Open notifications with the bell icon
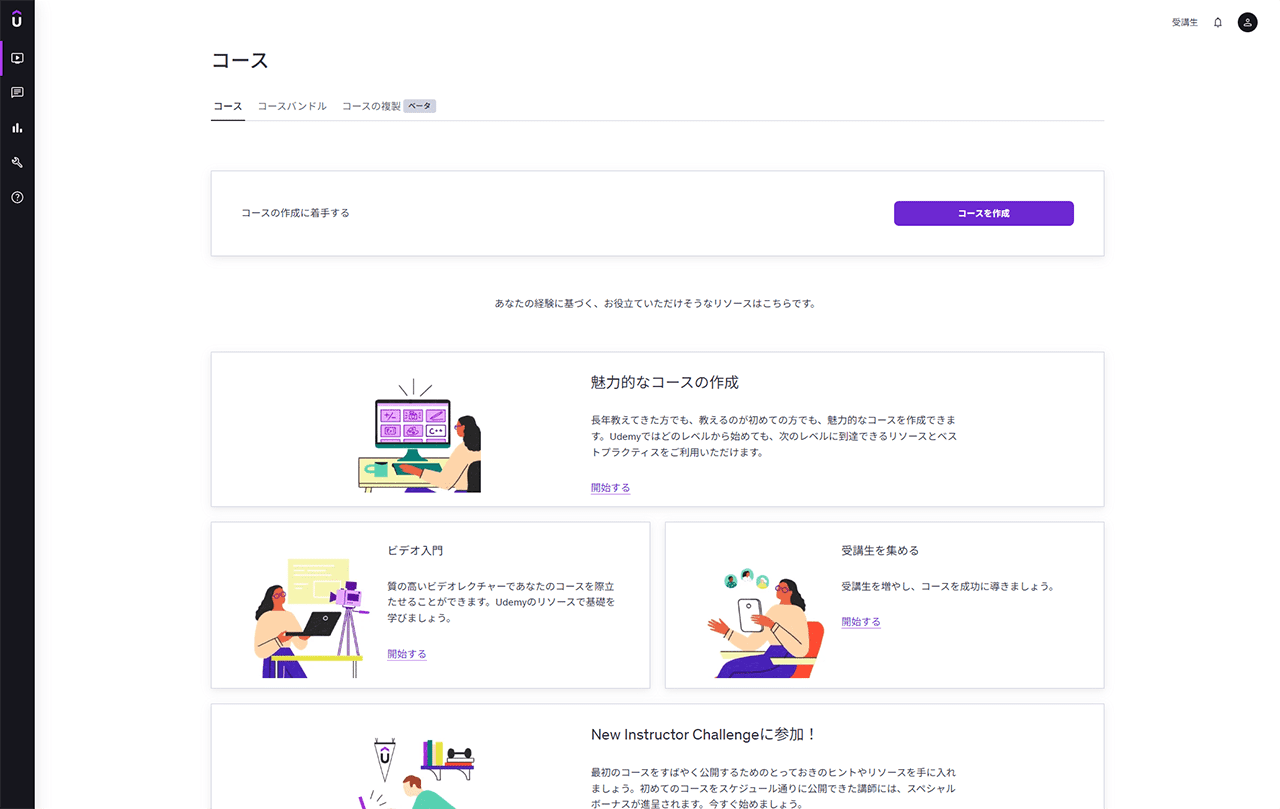The height and width of the screenshot is (809, 1280). pos(1217,22)
